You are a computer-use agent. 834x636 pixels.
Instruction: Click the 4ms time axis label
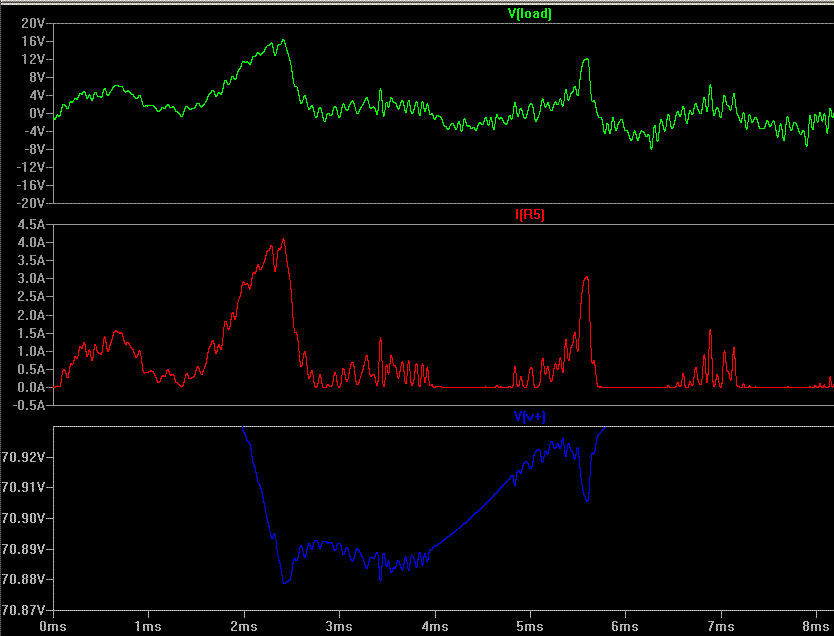pos(435,626)
